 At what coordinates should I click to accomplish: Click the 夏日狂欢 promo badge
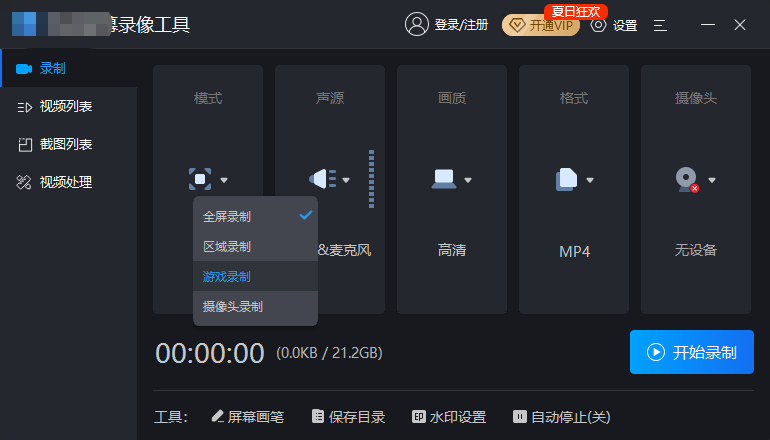pos(576,11)
